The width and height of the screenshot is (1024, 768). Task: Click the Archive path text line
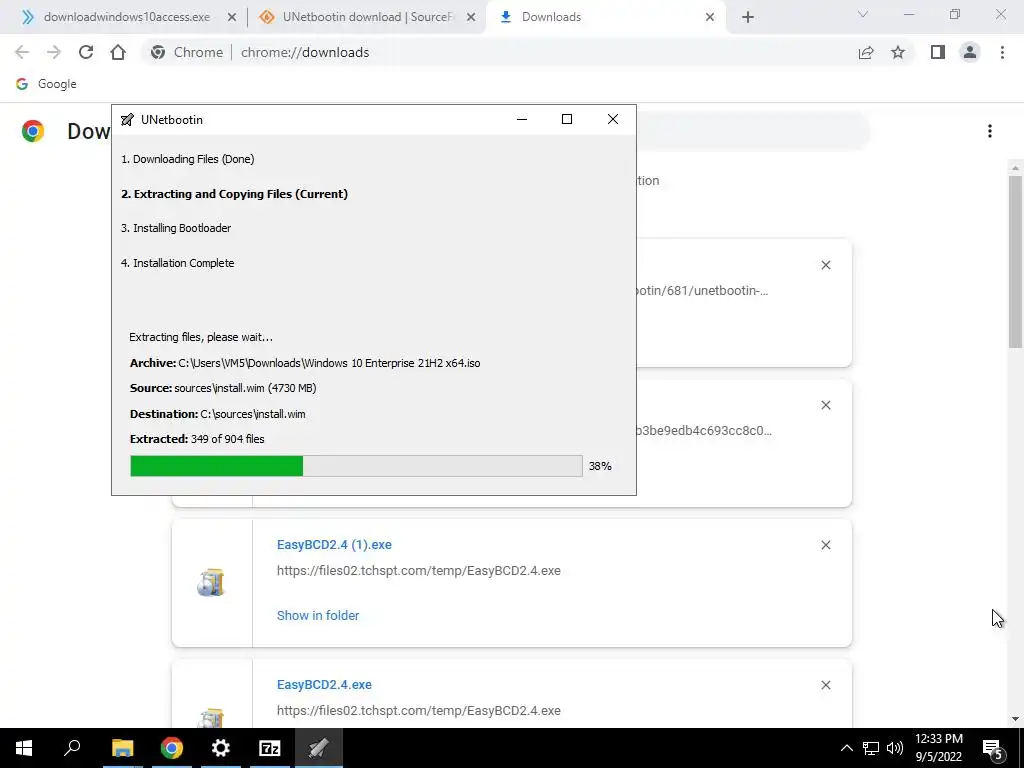pyautogui.click(x=305, y=363)
